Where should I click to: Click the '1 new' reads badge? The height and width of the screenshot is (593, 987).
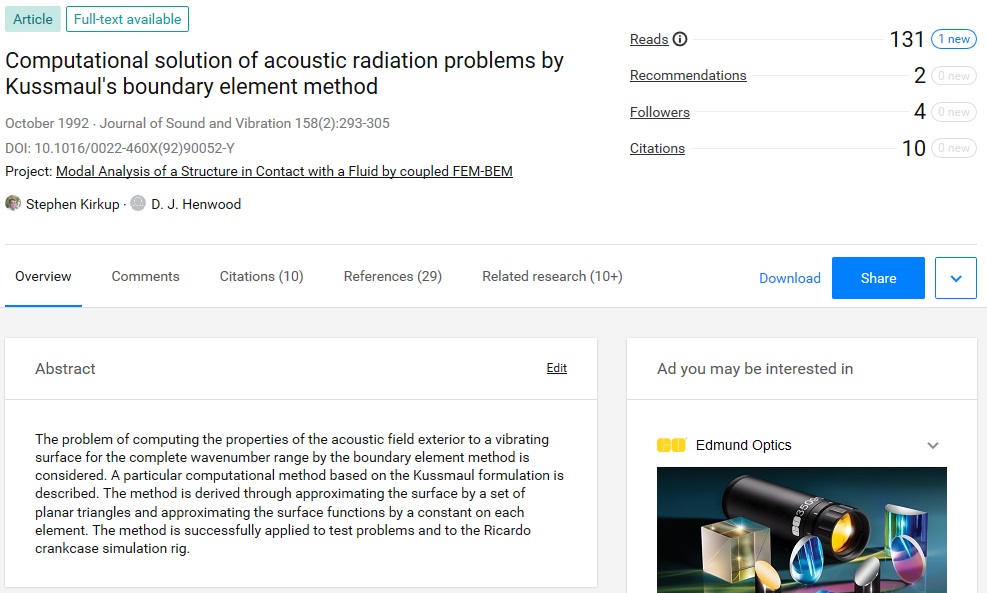click(x=954, y=39)
